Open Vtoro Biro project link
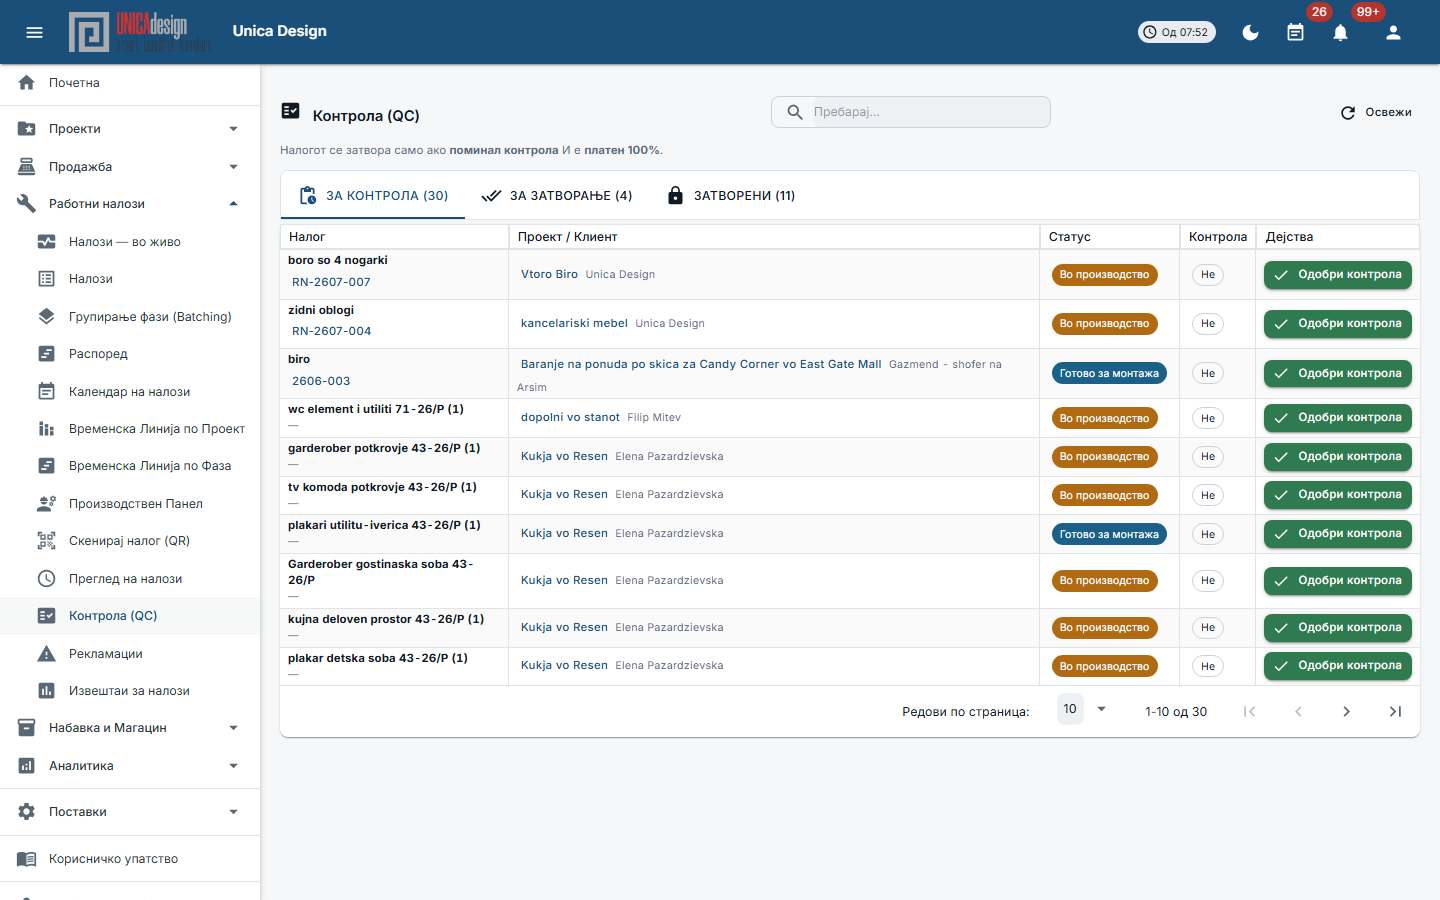The width and height of the screenshot is (1440, 900). pos(549,274)
